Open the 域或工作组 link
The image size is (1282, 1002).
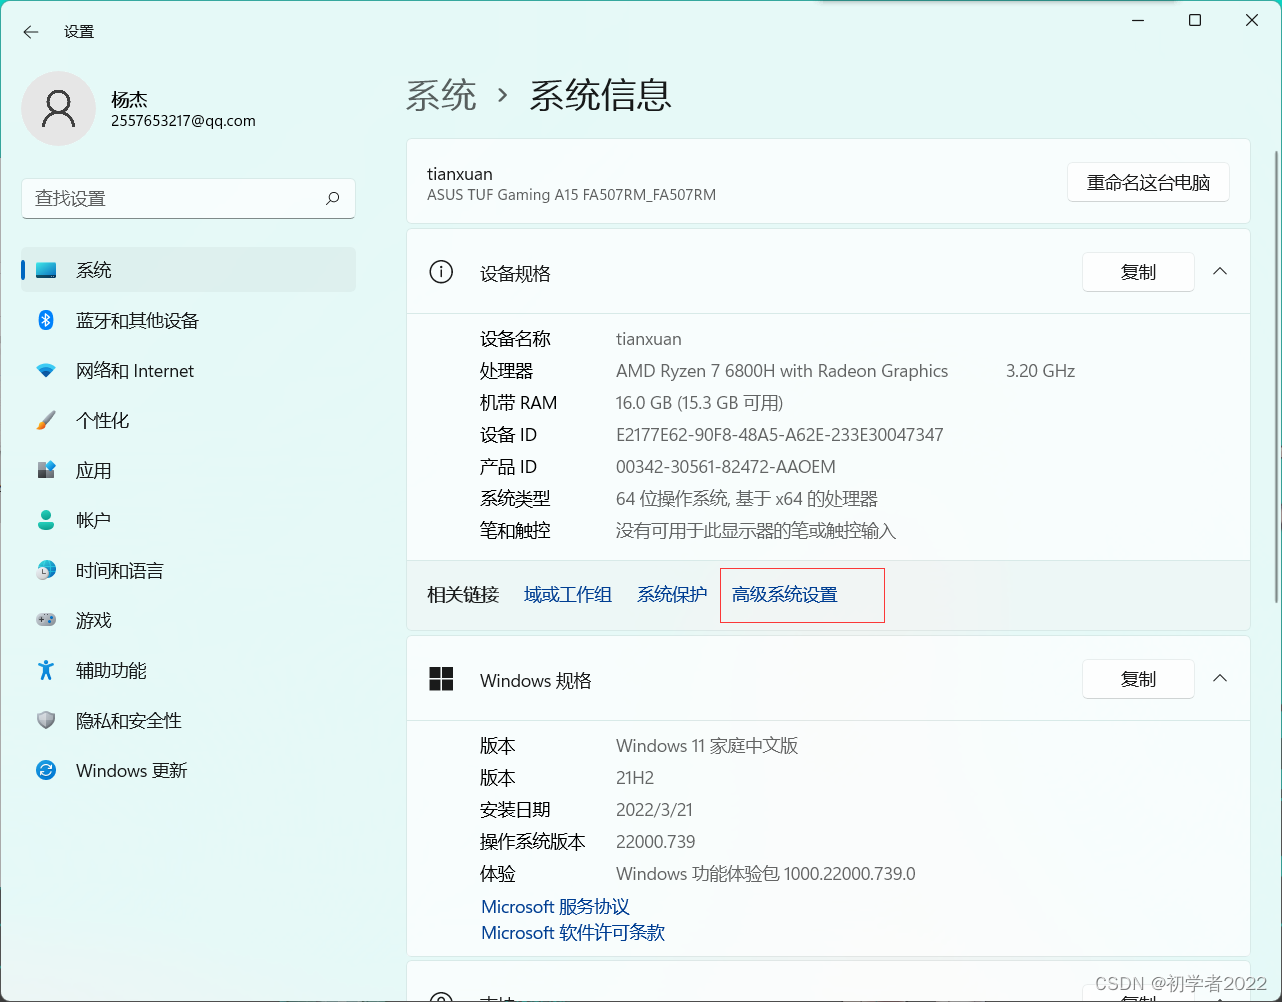tap(568, 594)
